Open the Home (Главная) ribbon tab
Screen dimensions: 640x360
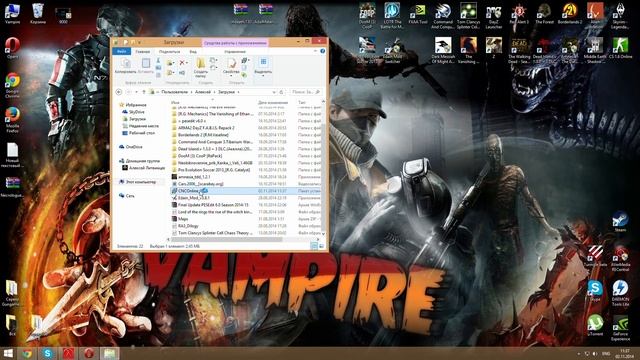coord(142,52)
